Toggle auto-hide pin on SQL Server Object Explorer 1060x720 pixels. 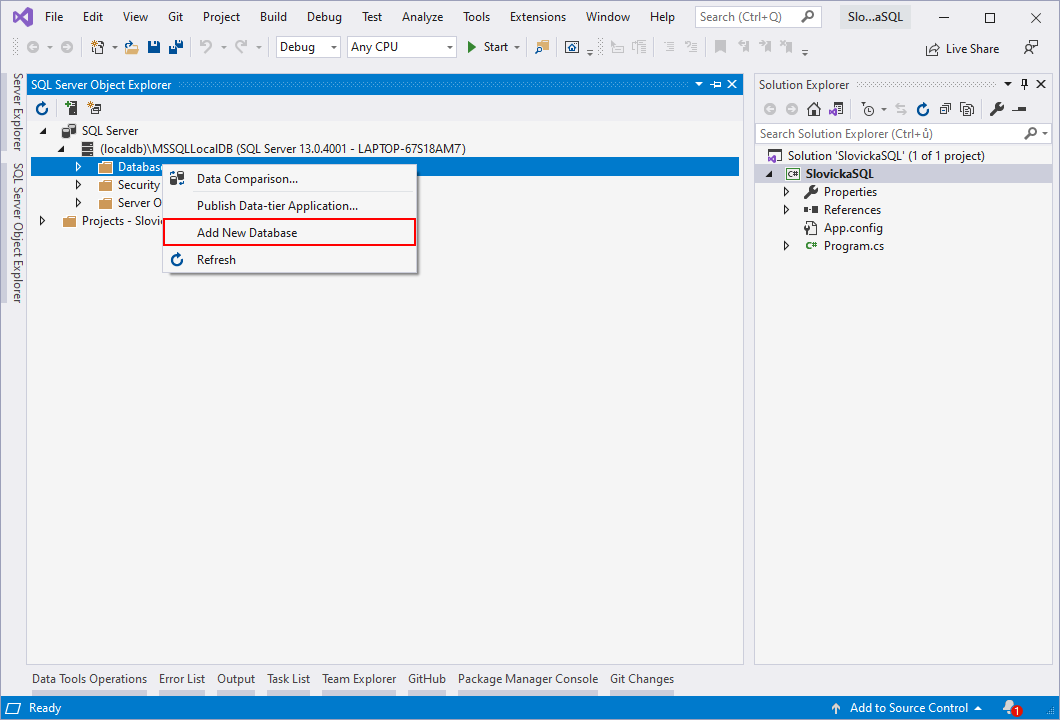[716, 85]
